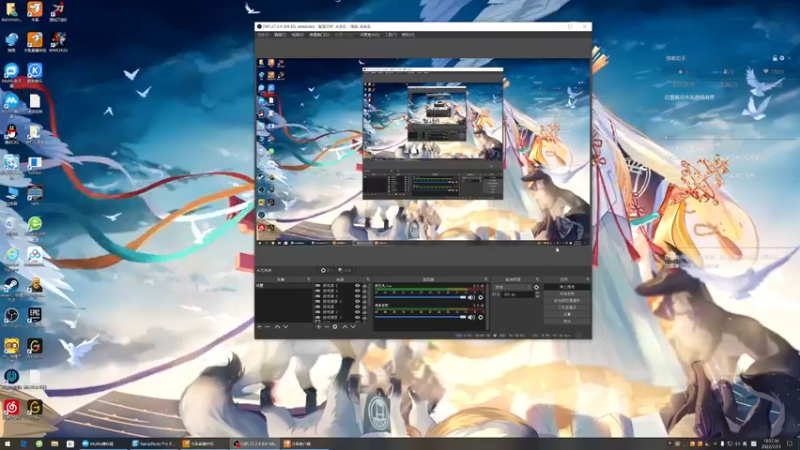Increase transition duration with stepper arrow
800x450 pixels.
(538, 293)
